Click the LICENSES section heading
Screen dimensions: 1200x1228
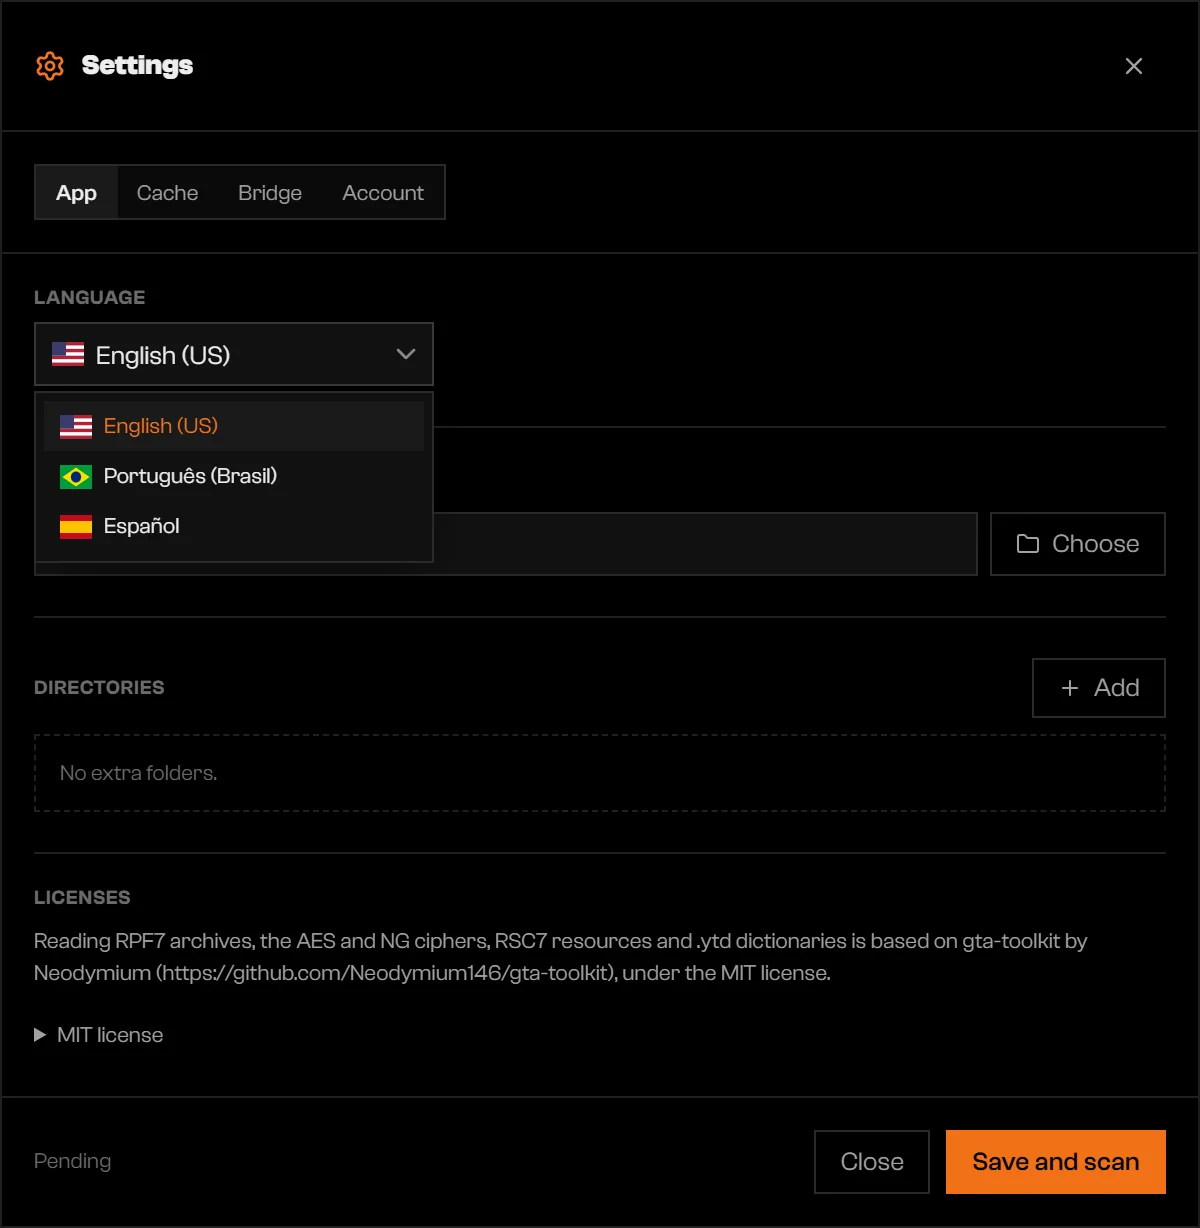tap(82, 898)
